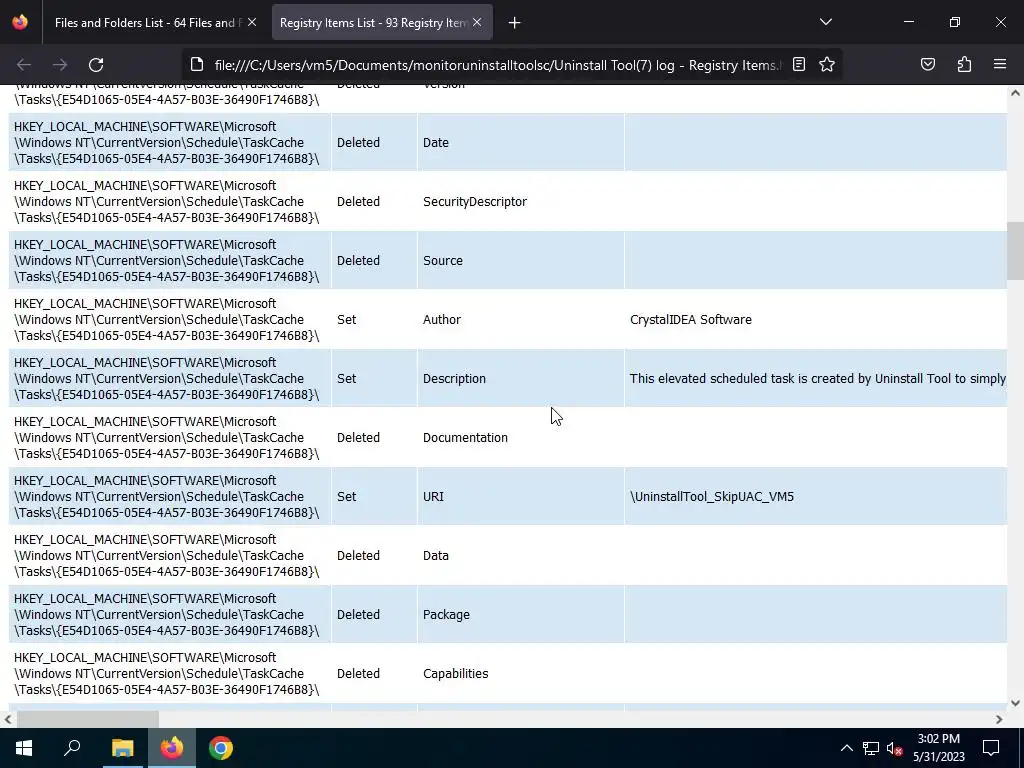Expand the list all tabs chevron
Viewport: 1024px width, 768px height.
click(826, 22)
